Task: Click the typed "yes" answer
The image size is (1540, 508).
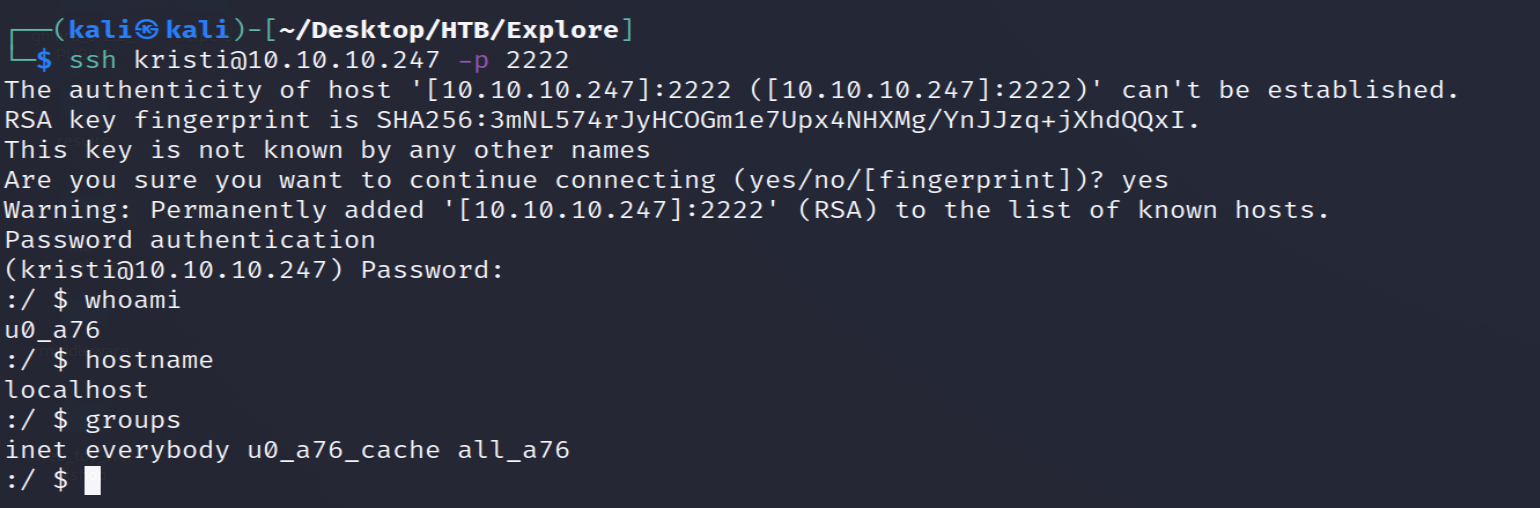Action: tap(1144, 180)
